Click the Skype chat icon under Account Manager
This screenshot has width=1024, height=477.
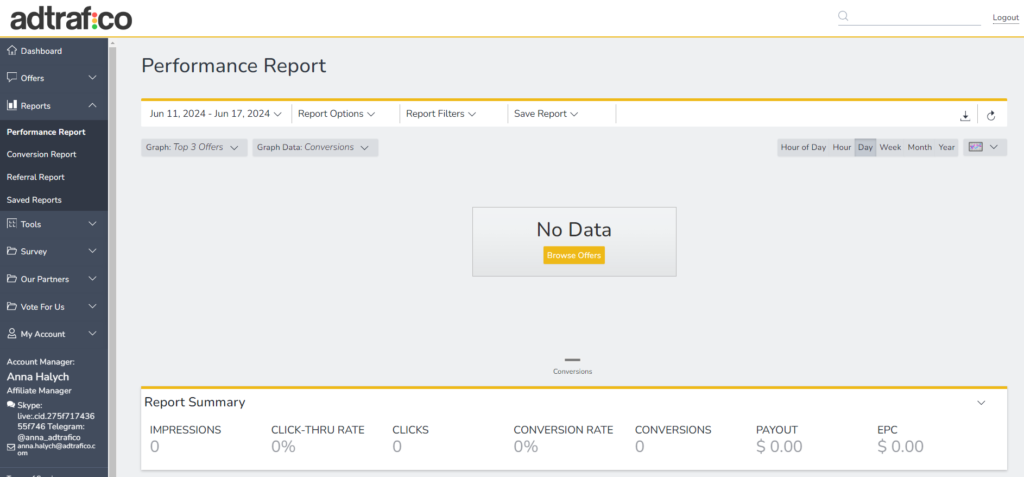10,404
